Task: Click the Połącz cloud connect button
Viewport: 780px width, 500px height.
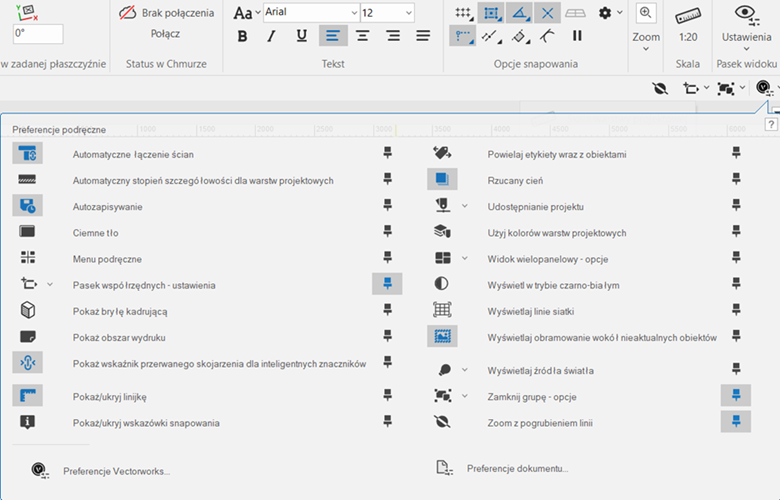Action: pos(166,34)
